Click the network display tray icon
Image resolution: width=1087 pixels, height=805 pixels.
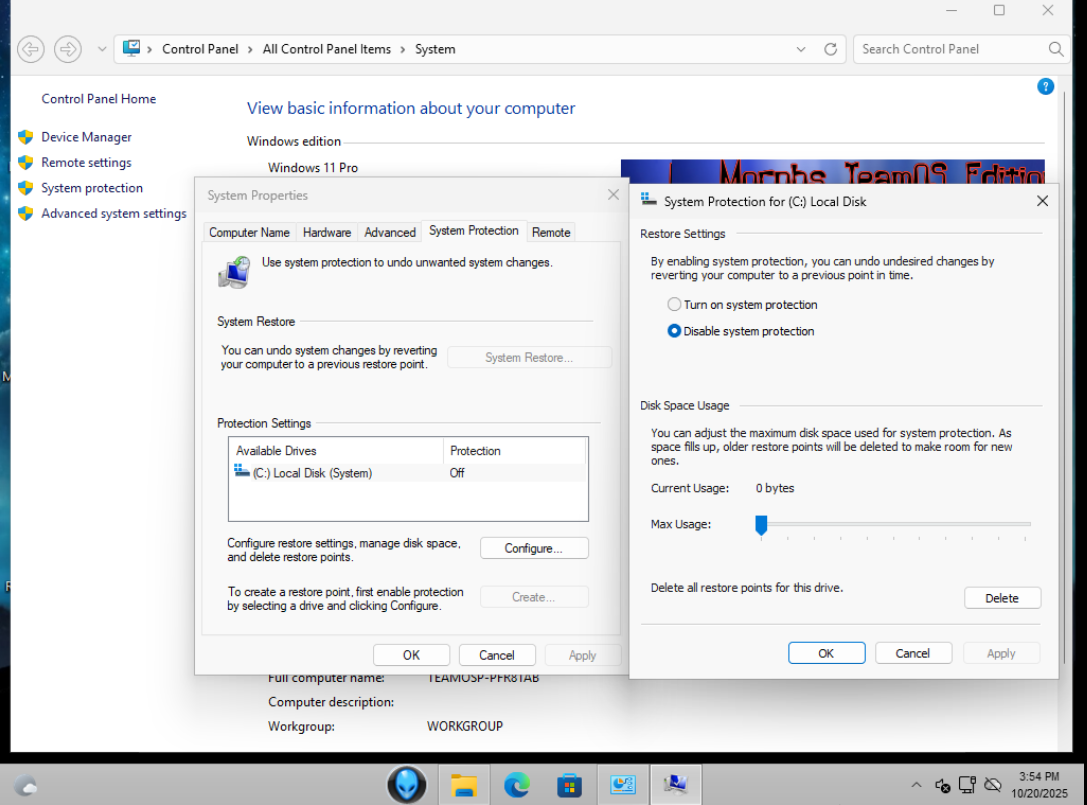[967, 785]
